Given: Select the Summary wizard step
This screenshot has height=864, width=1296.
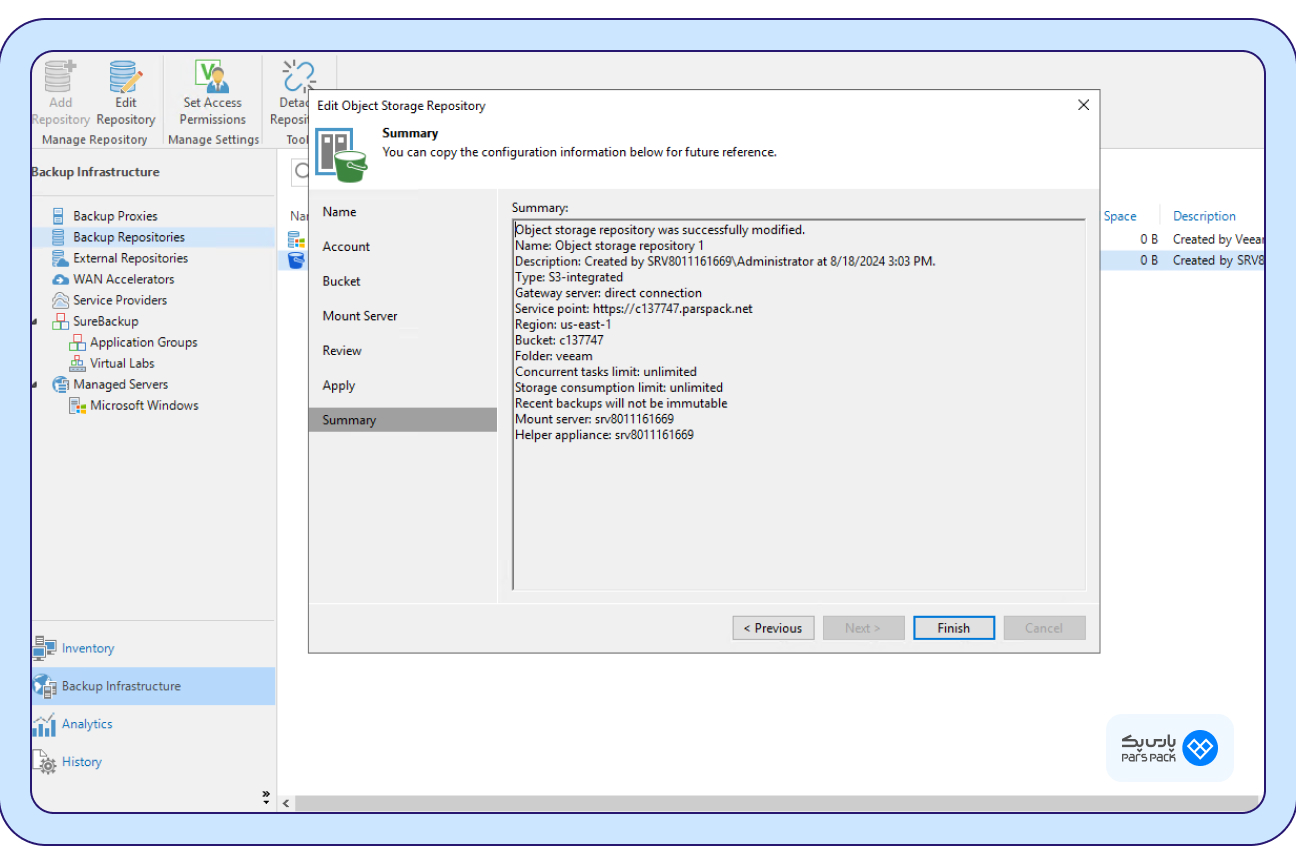Looking at the screenshot, I should tap(403, 420).
